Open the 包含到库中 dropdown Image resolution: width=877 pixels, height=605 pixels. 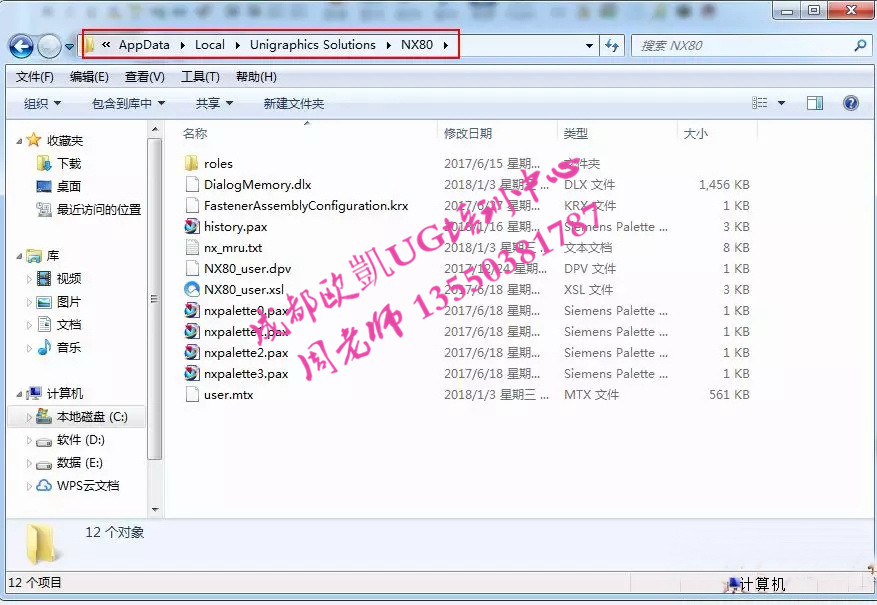click(x=129, y=103)
